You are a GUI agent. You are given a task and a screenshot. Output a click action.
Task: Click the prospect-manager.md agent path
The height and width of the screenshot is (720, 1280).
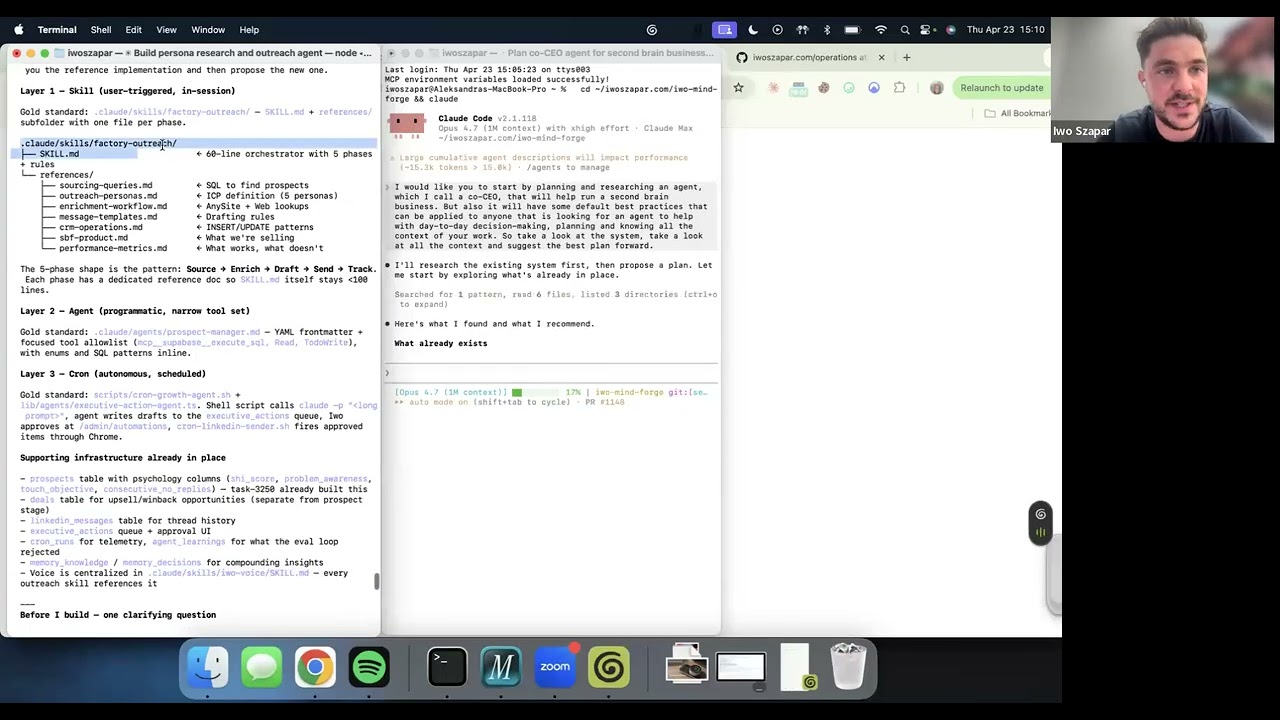point(177,332)
